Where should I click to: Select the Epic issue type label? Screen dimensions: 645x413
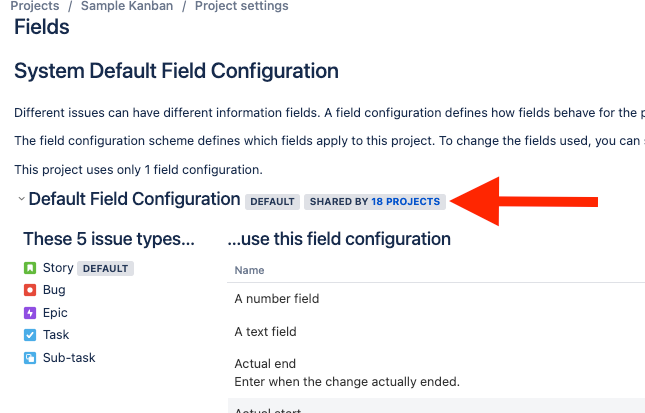pos(55,313)
